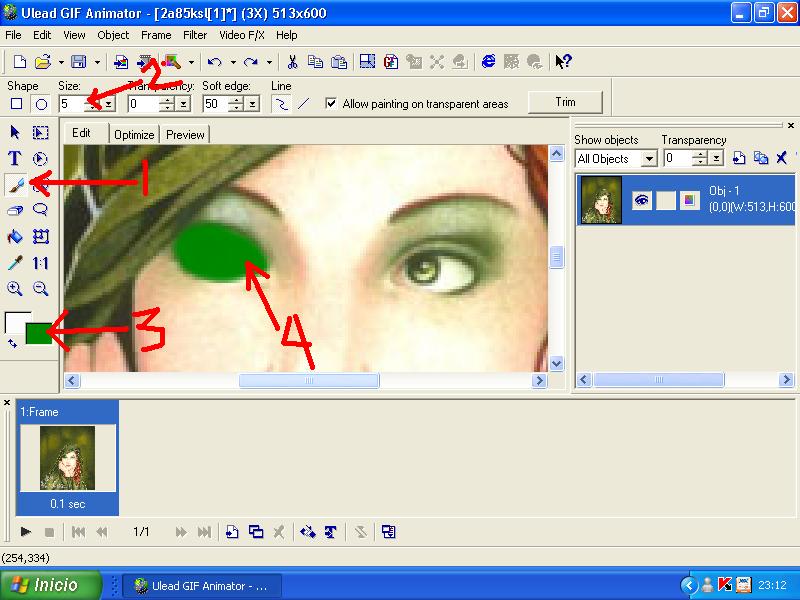Open brush Transparency dropdown arrow
Screen dimensions: 800x600
coord(184,104)
